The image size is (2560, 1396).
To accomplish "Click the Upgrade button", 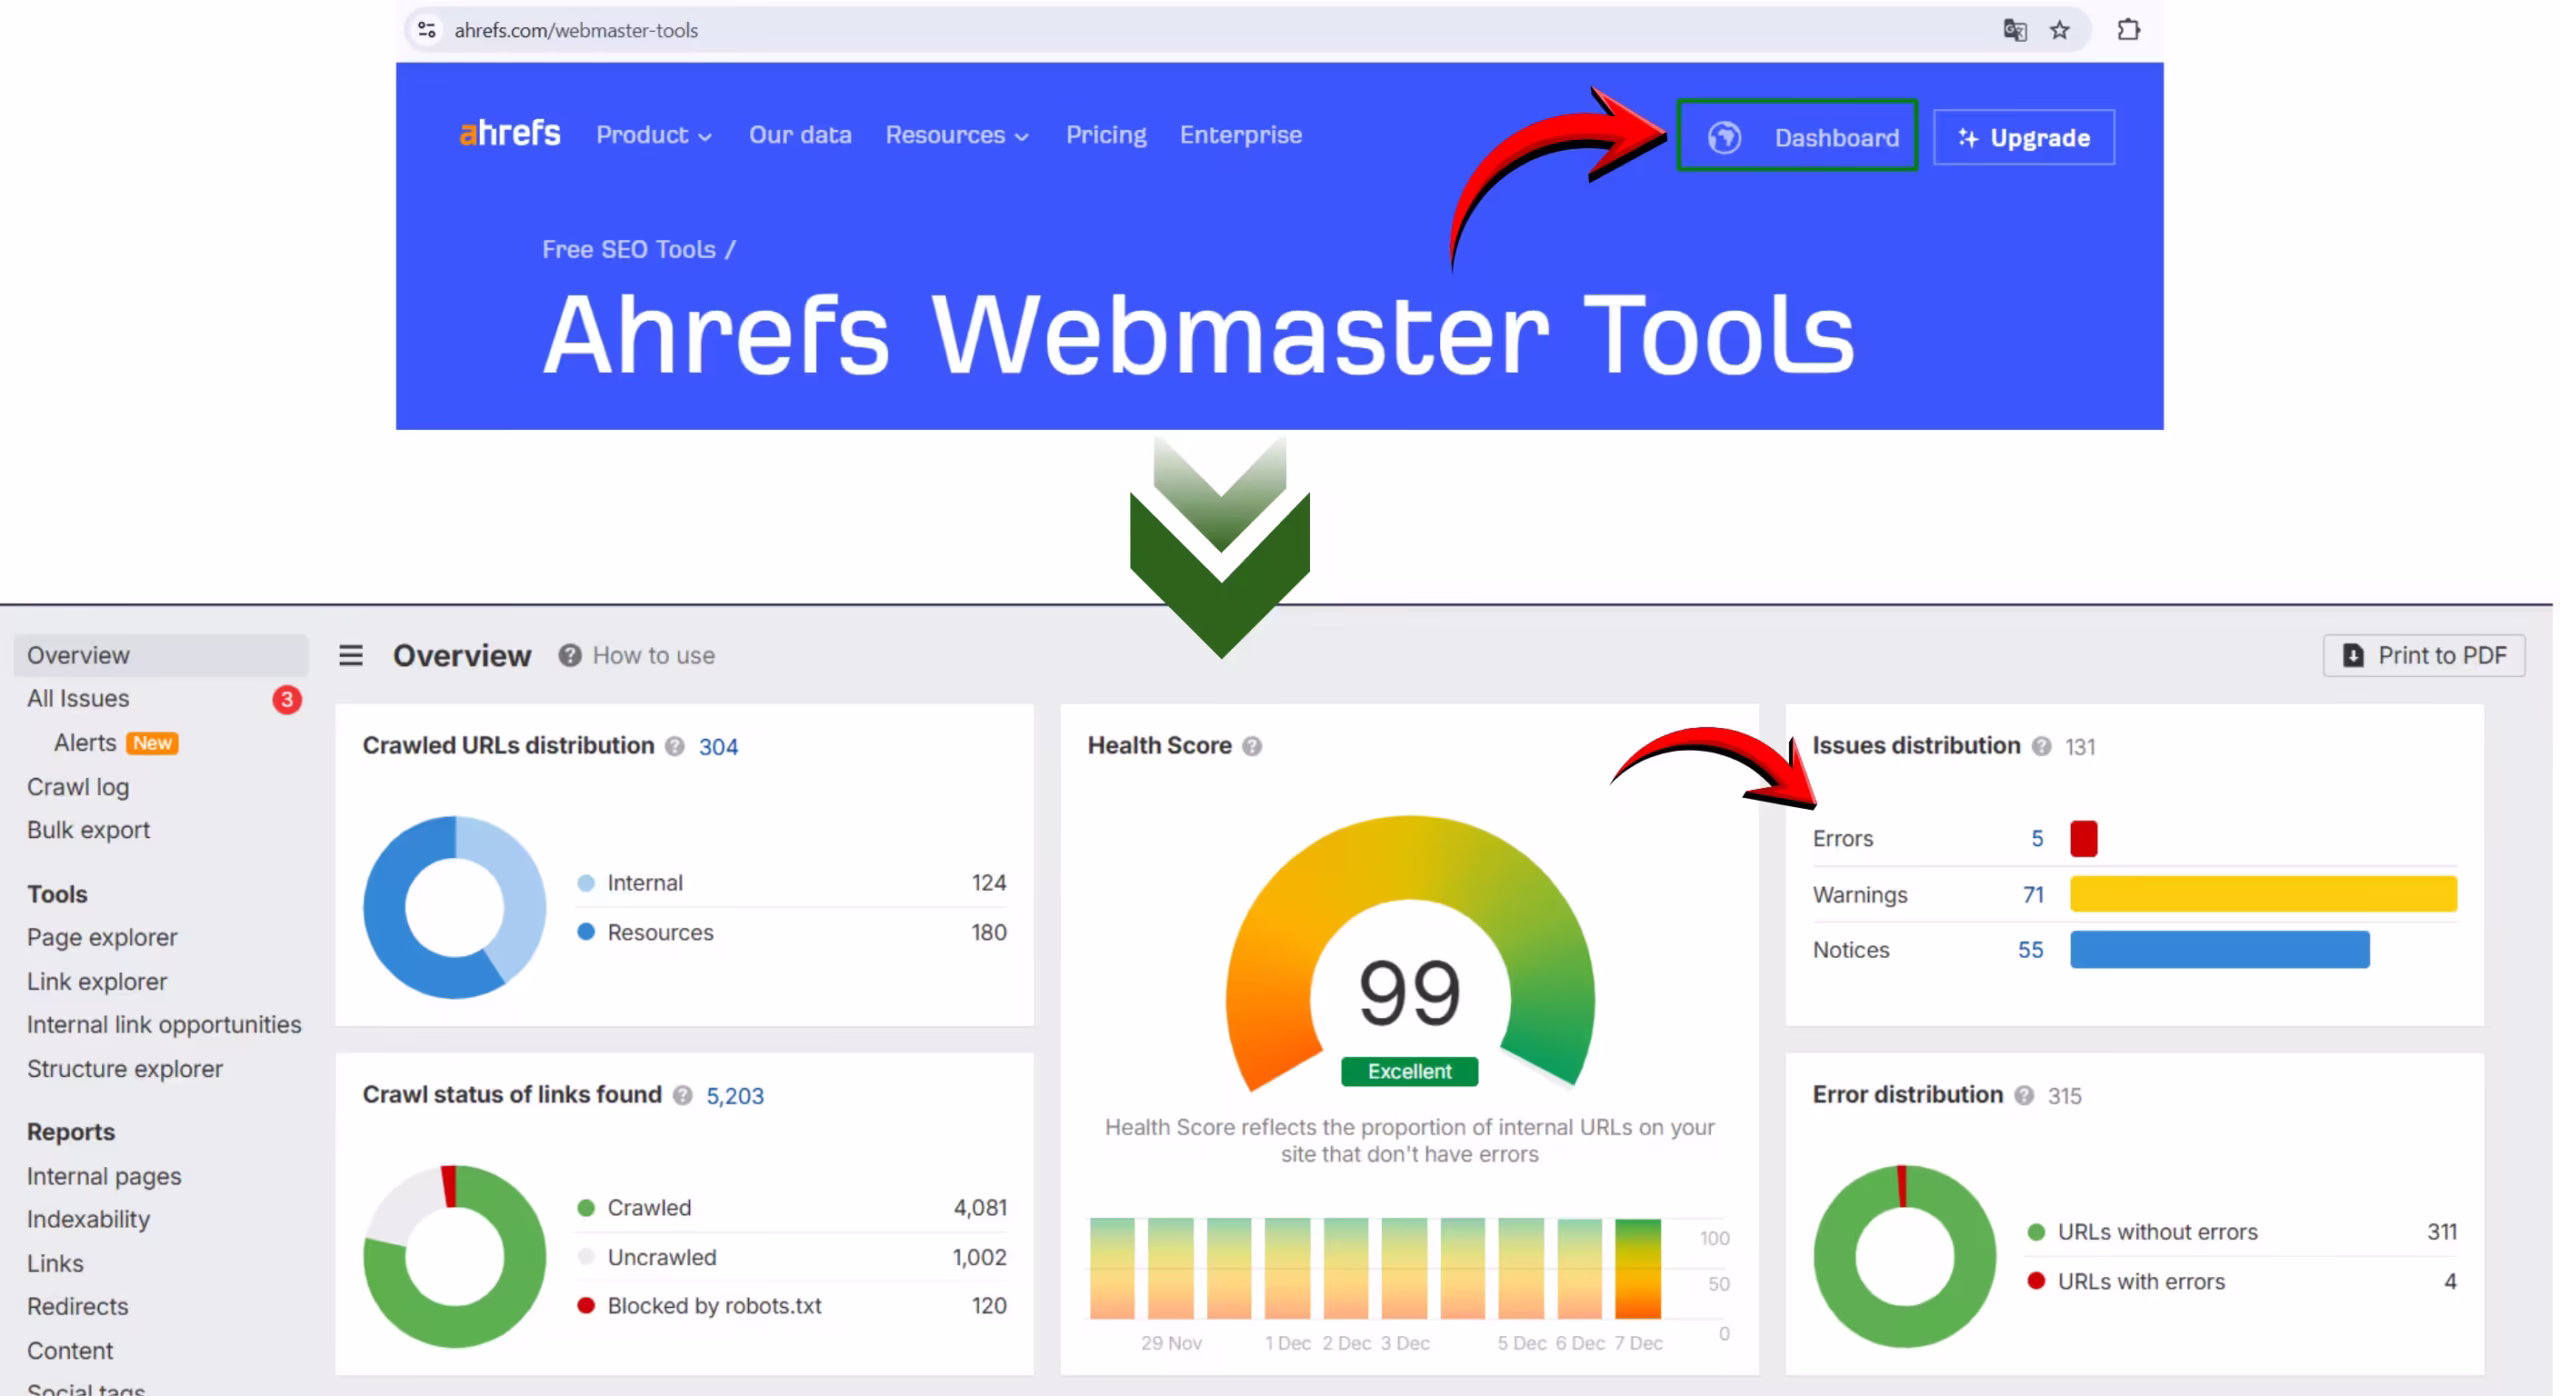I will (x=2023, y=137).
